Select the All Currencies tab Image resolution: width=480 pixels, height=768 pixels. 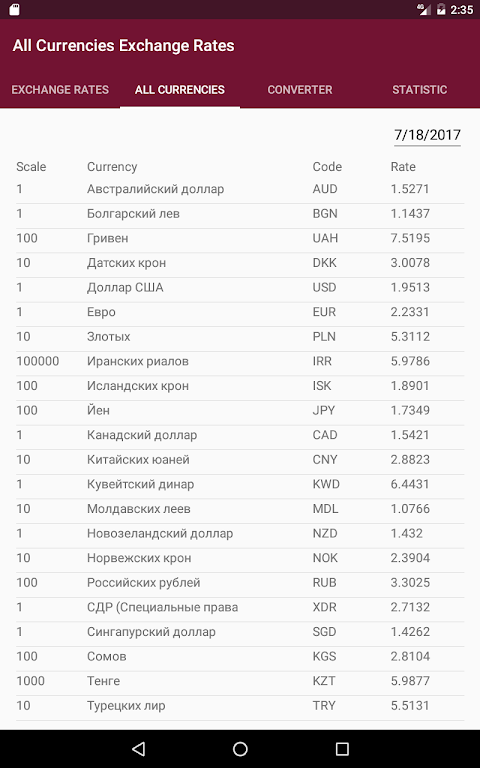click(x=180, y=90)
